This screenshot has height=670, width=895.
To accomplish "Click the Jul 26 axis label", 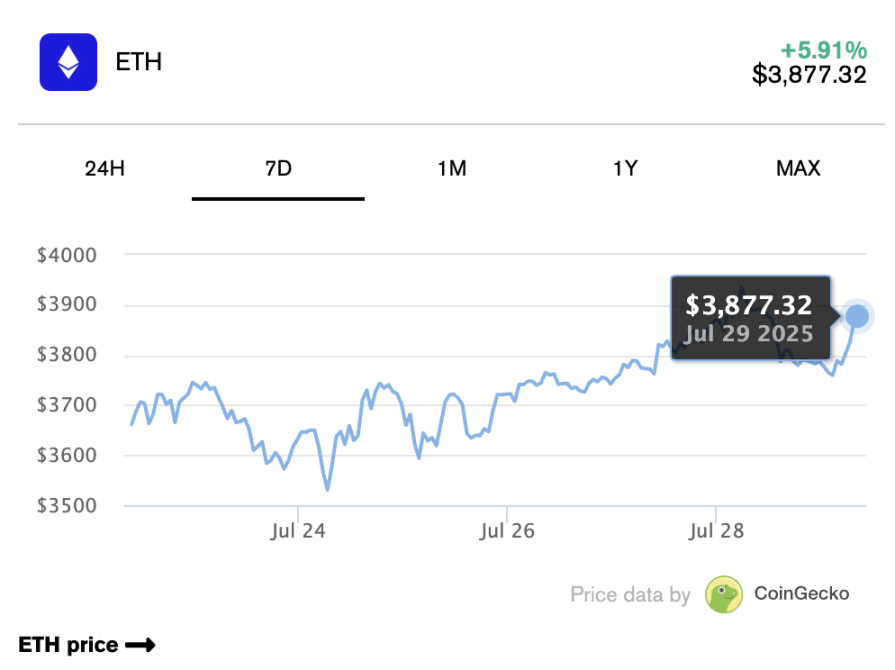I will click(507, 531).
